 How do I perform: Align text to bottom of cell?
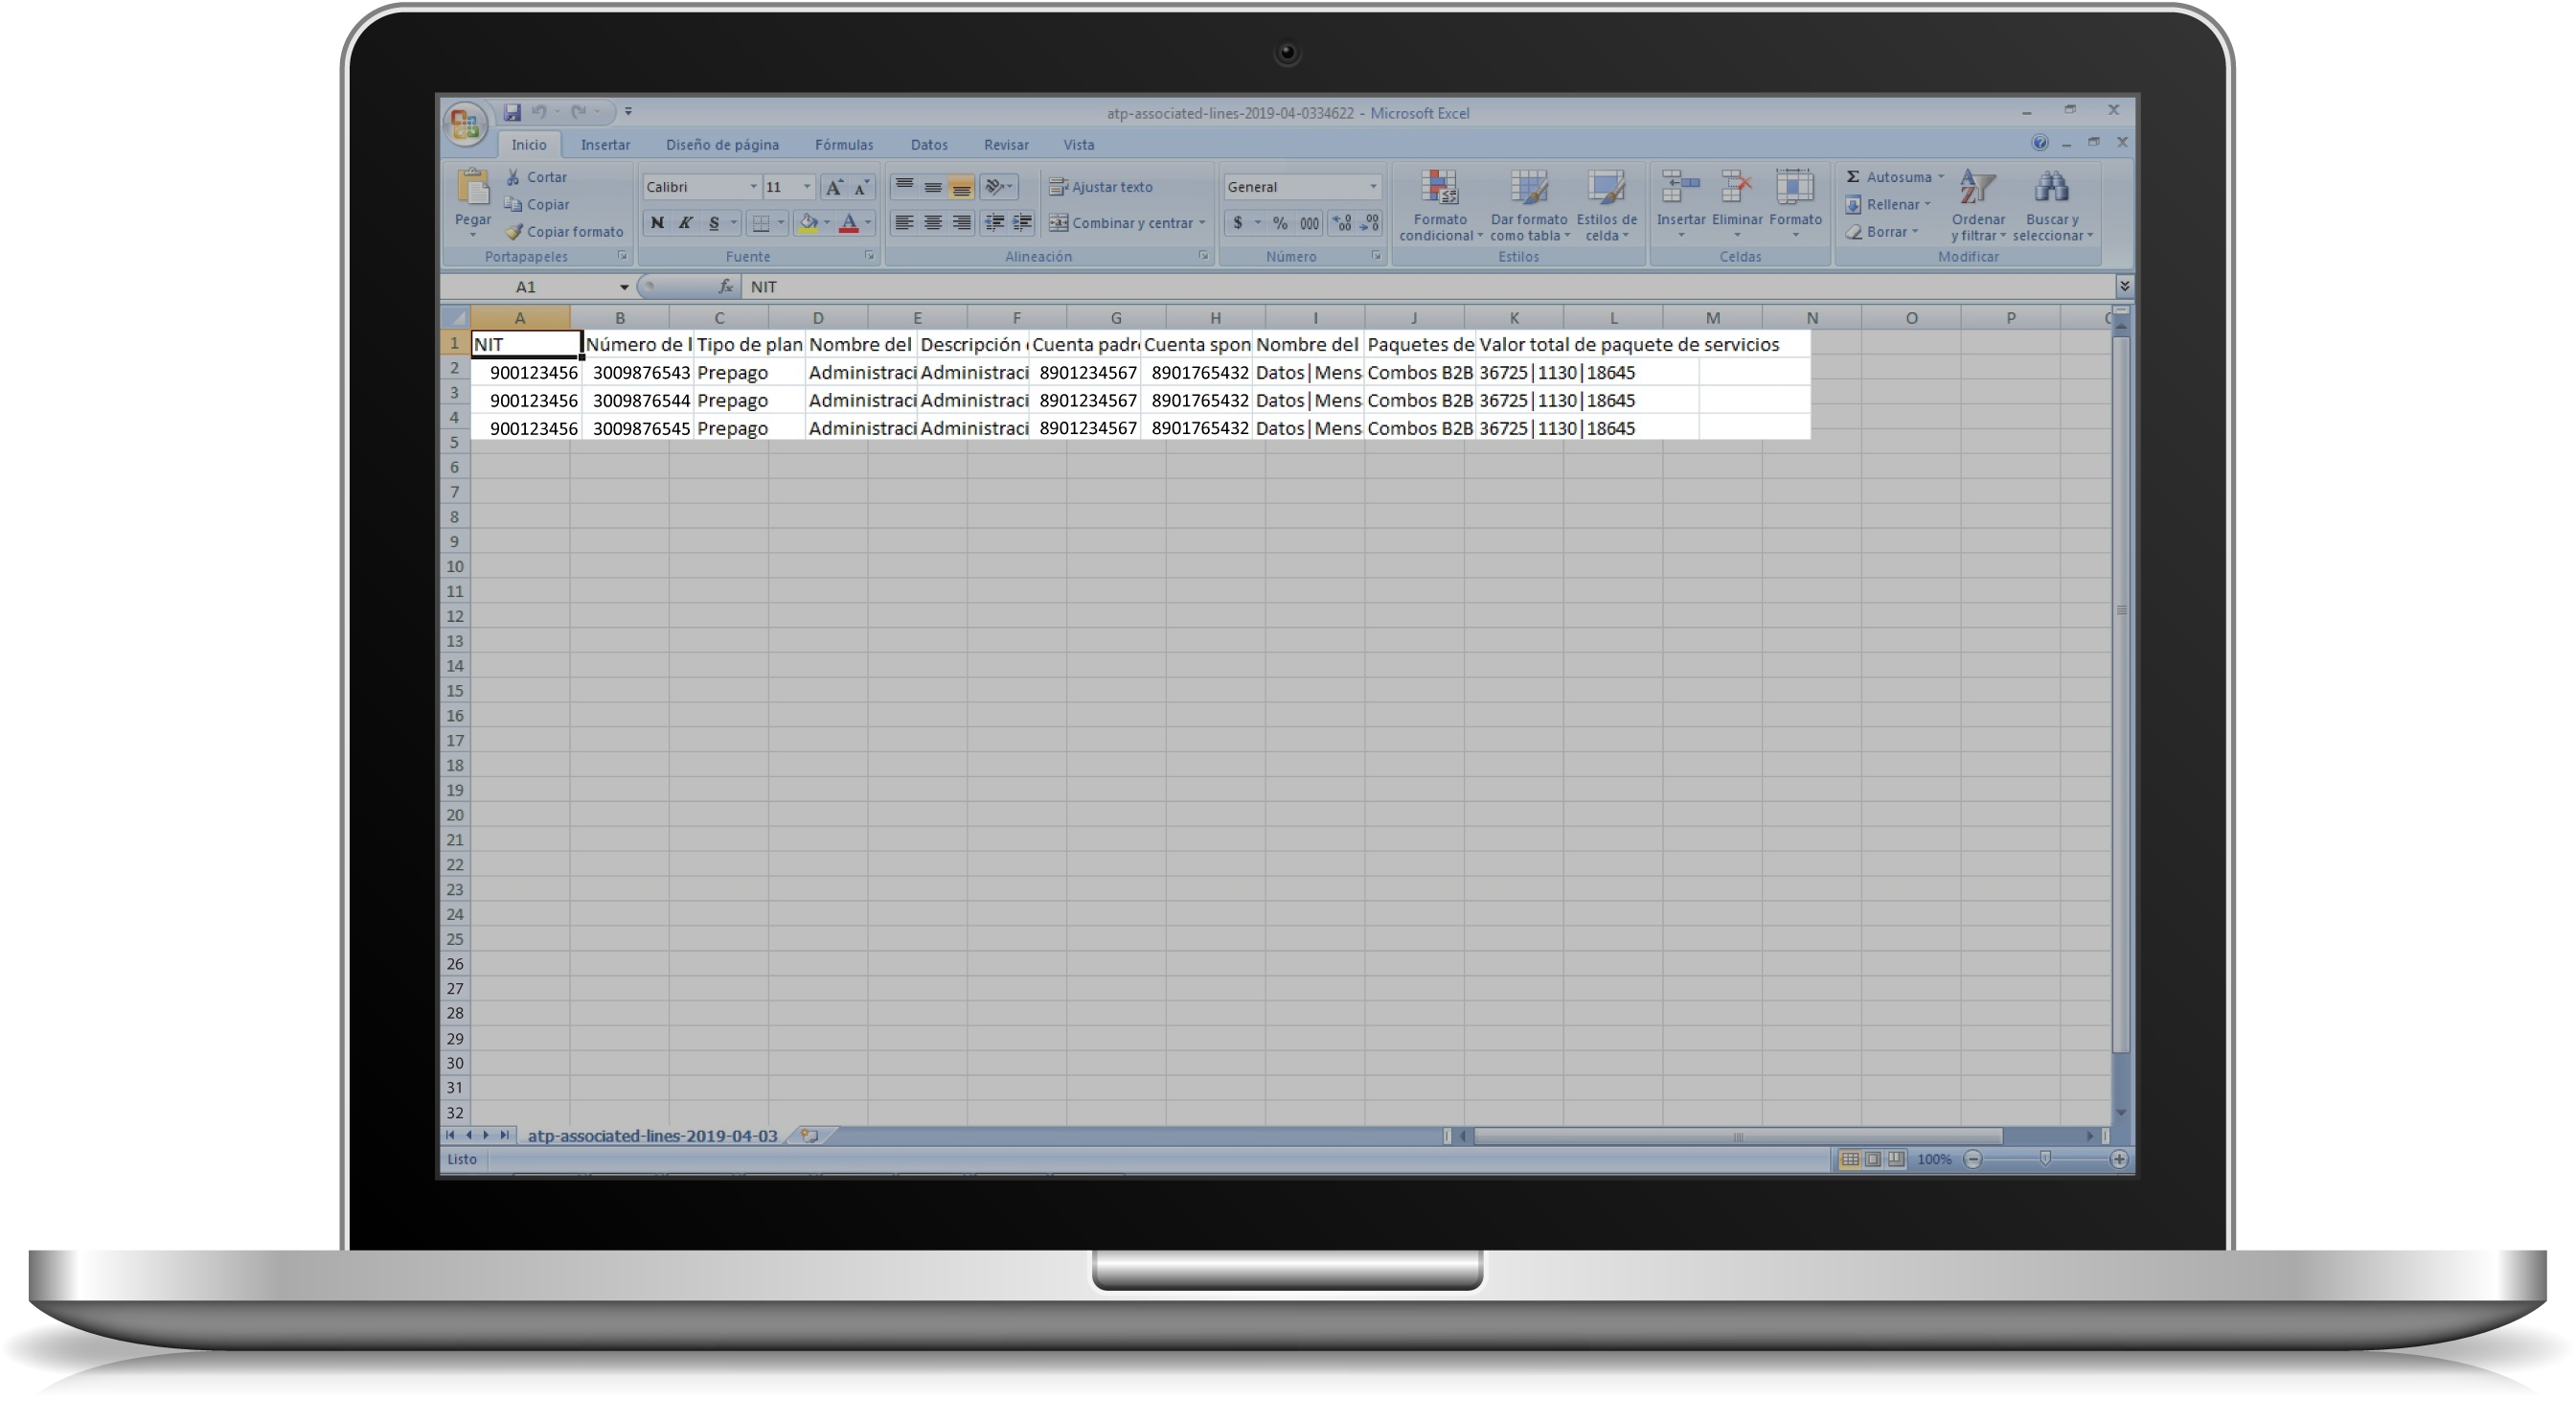click(961, 187)
